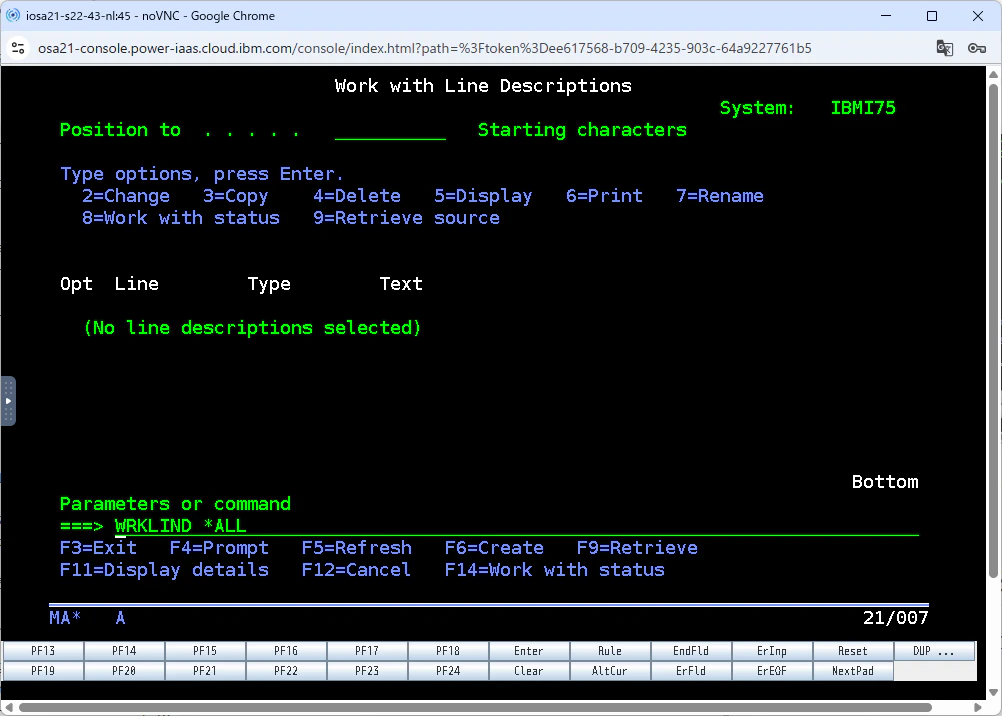Click the PF13 key button
The width and height of the screenshot is (1002, 716).
coord(43,651)
